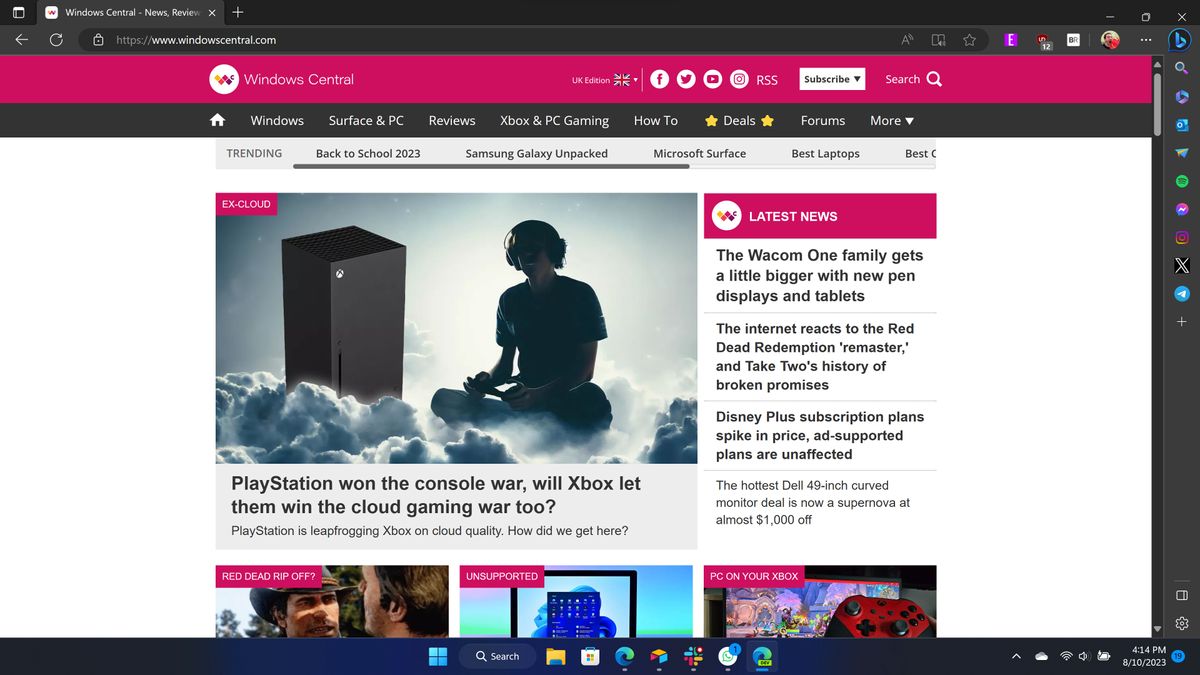Open Back to School 2023 trending link

click(x=368, y=153)
